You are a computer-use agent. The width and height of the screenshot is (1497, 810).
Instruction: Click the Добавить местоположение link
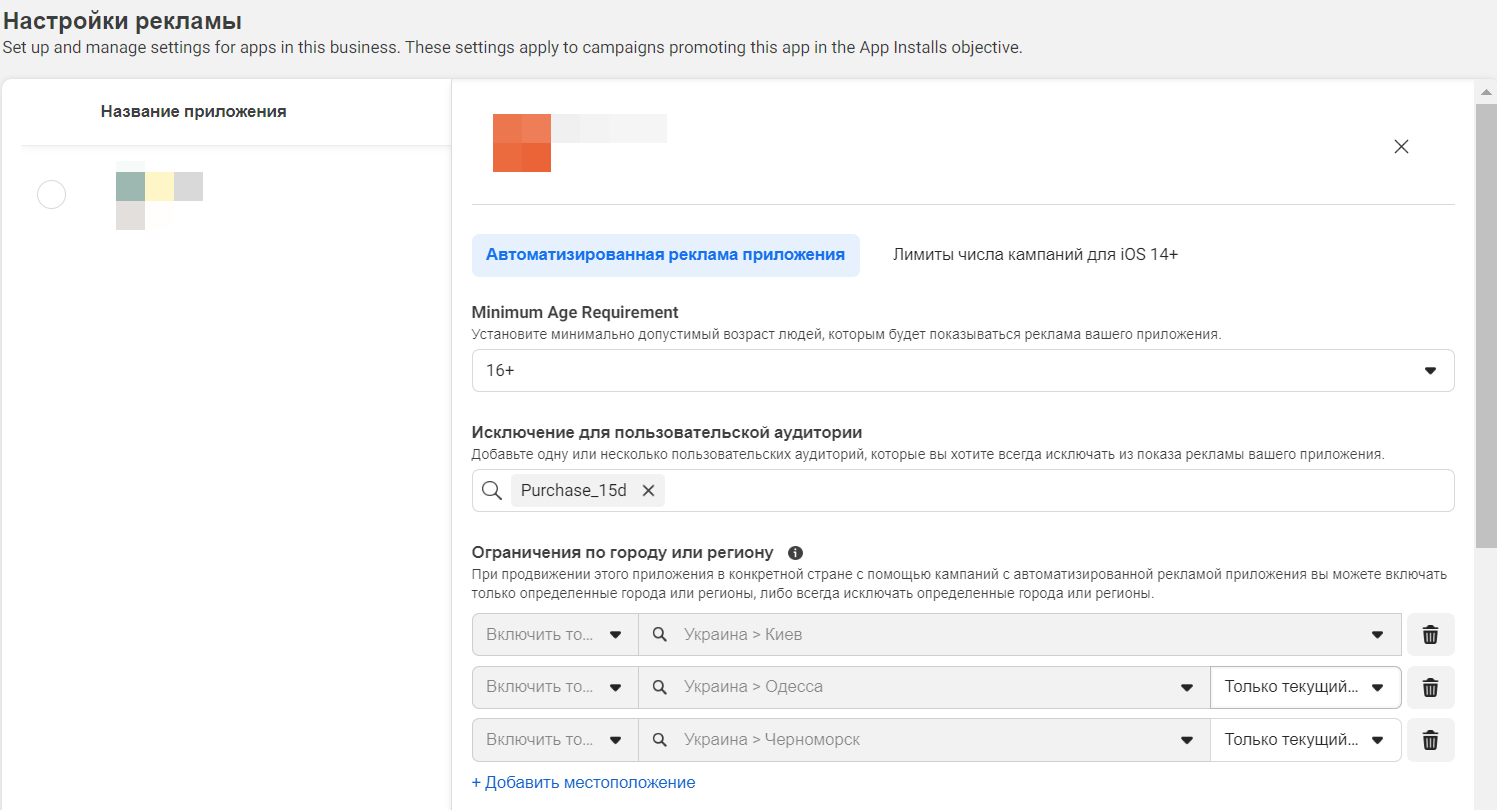583,783
